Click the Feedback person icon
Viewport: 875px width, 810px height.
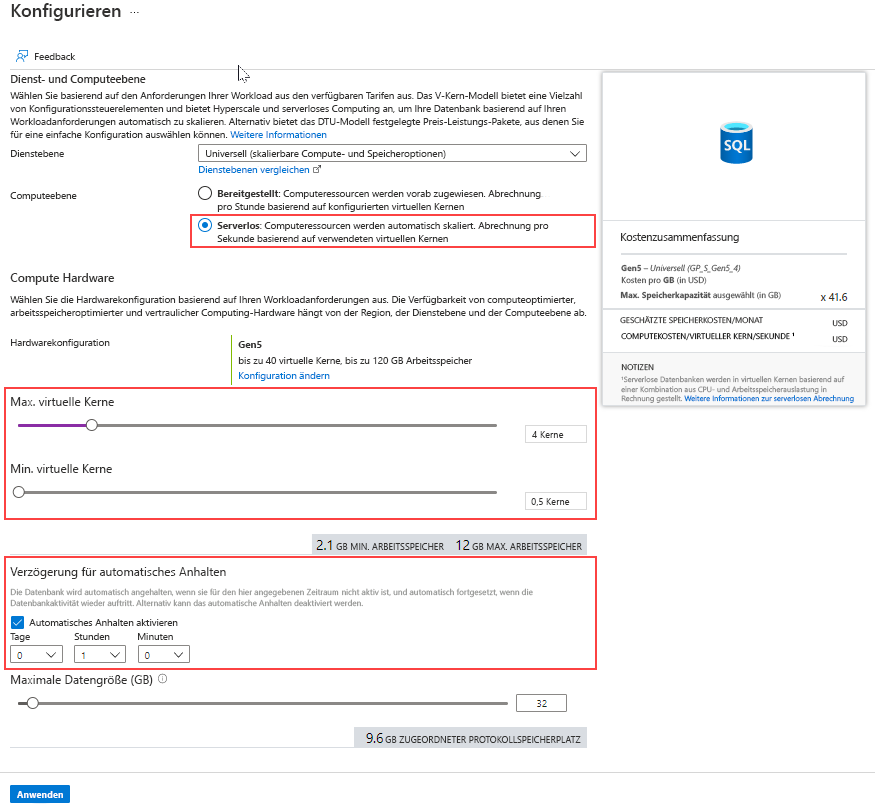22,56
